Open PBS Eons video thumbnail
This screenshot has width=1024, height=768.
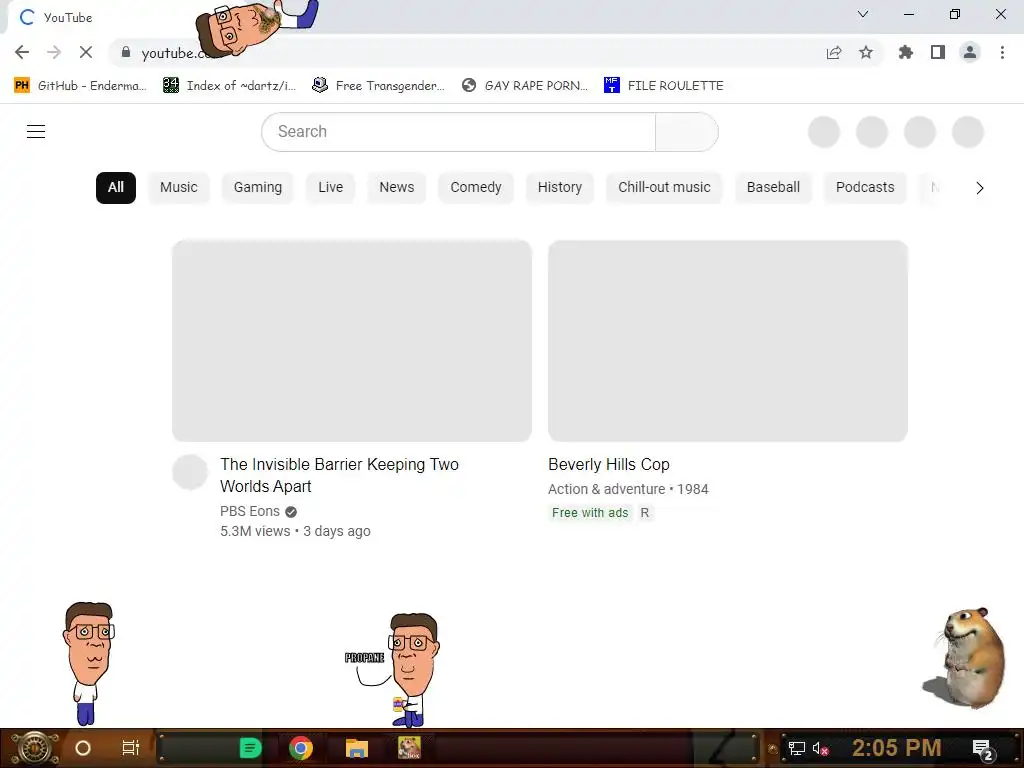coord(352,341)
